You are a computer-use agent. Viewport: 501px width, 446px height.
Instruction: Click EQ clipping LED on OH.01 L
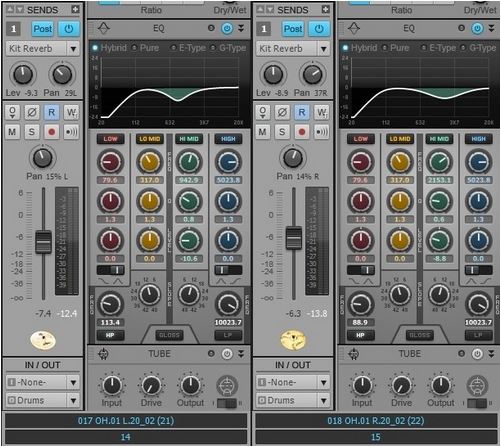click(x=211, y=28)
